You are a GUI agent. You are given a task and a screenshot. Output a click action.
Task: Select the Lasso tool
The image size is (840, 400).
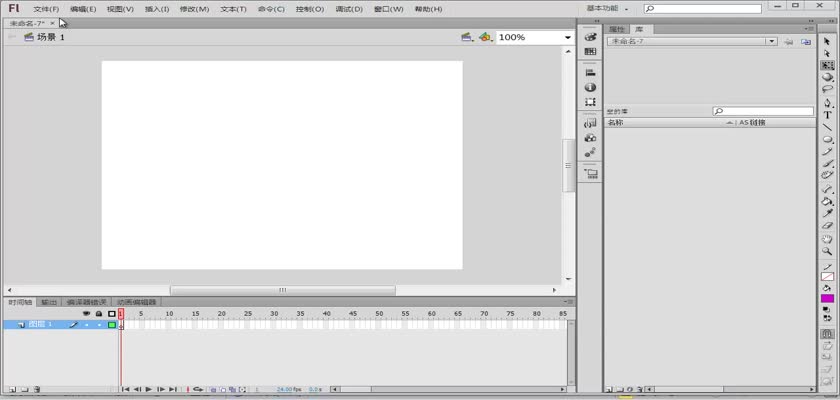[827, 90]
